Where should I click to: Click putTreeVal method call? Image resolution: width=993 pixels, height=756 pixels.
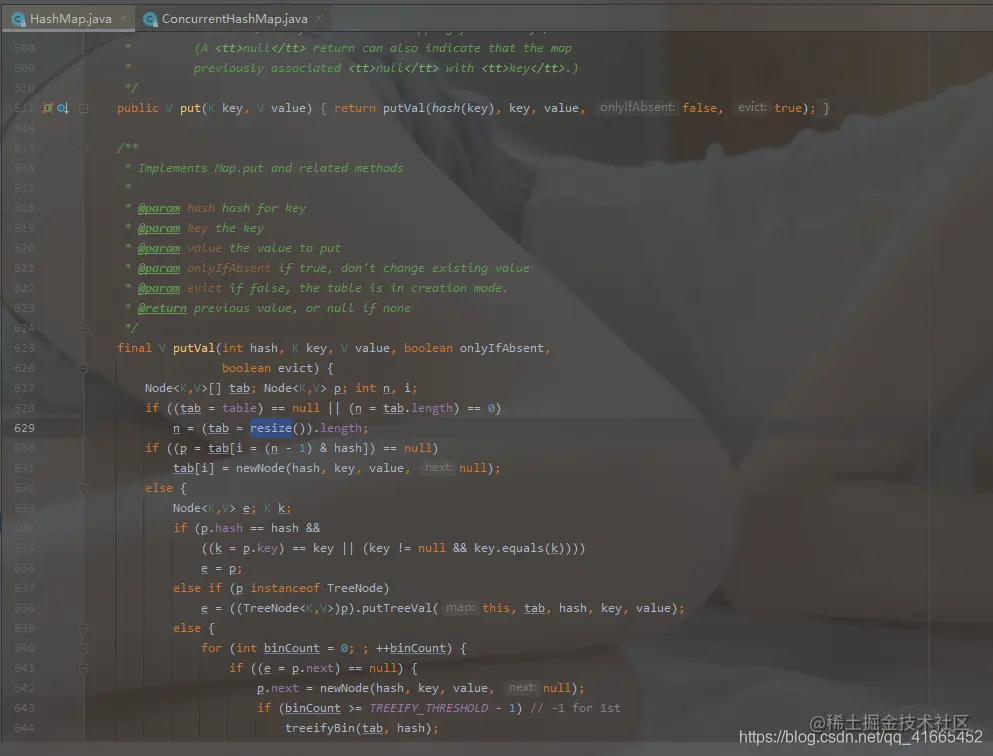pos(396,608)
